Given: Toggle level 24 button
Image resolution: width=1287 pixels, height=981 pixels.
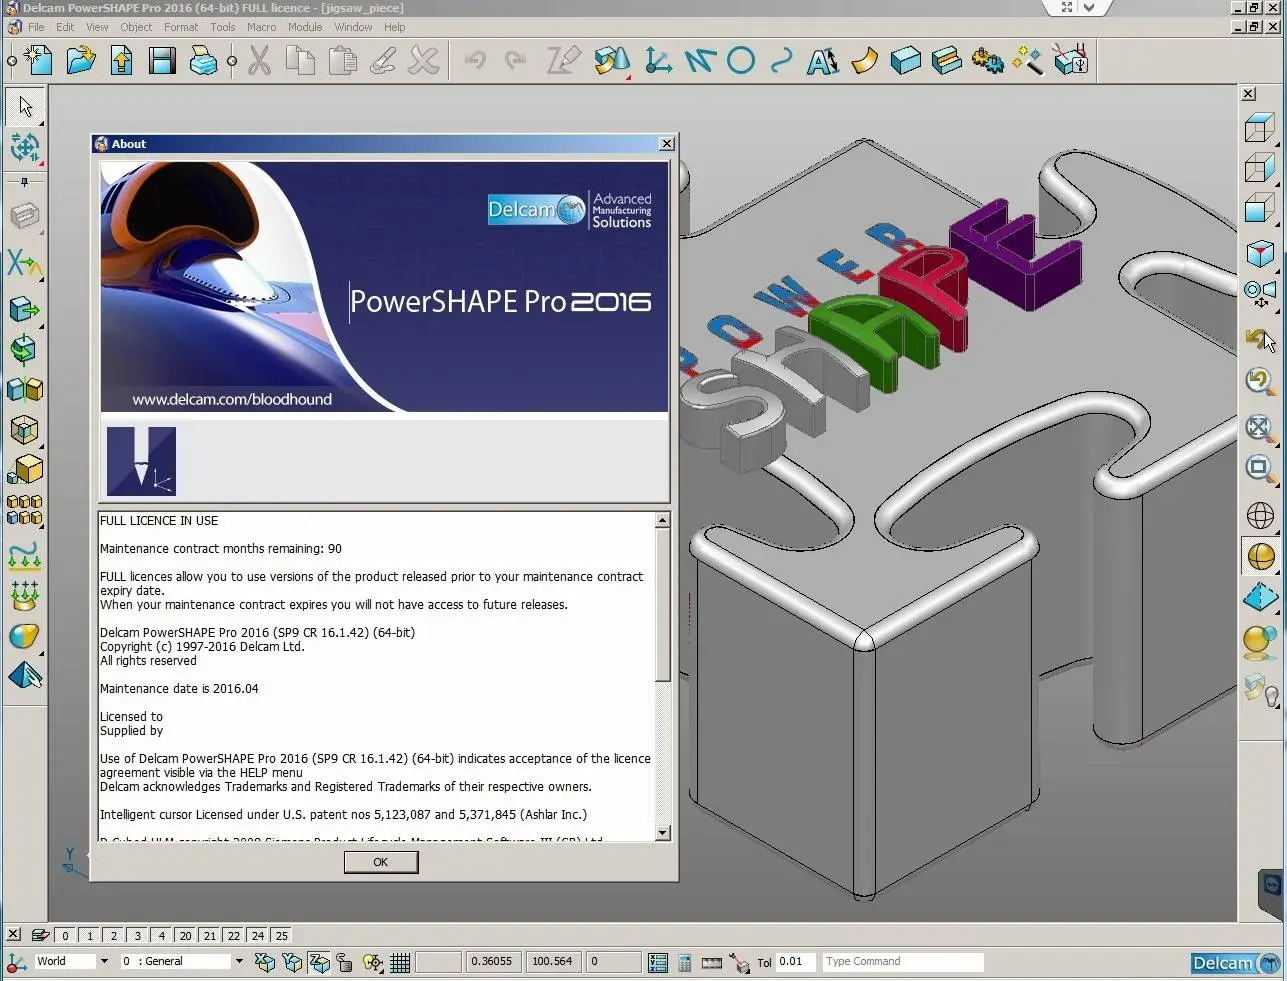Looking at the screenshot, I should point(257,936).
